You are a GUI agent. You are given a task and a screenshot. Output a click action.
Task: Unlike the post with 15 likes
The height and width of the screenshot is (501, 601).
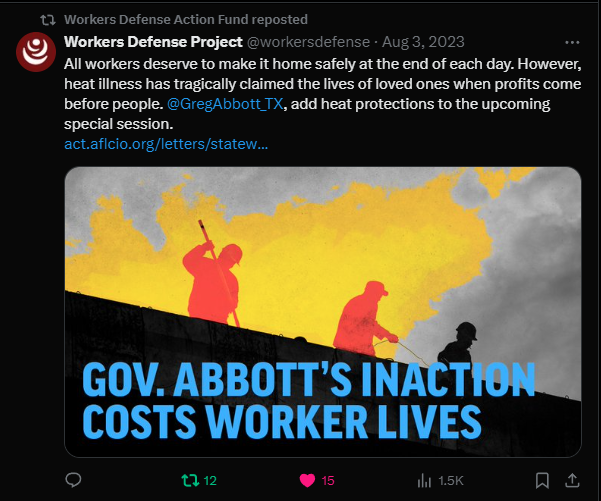[x=307, y=480]
